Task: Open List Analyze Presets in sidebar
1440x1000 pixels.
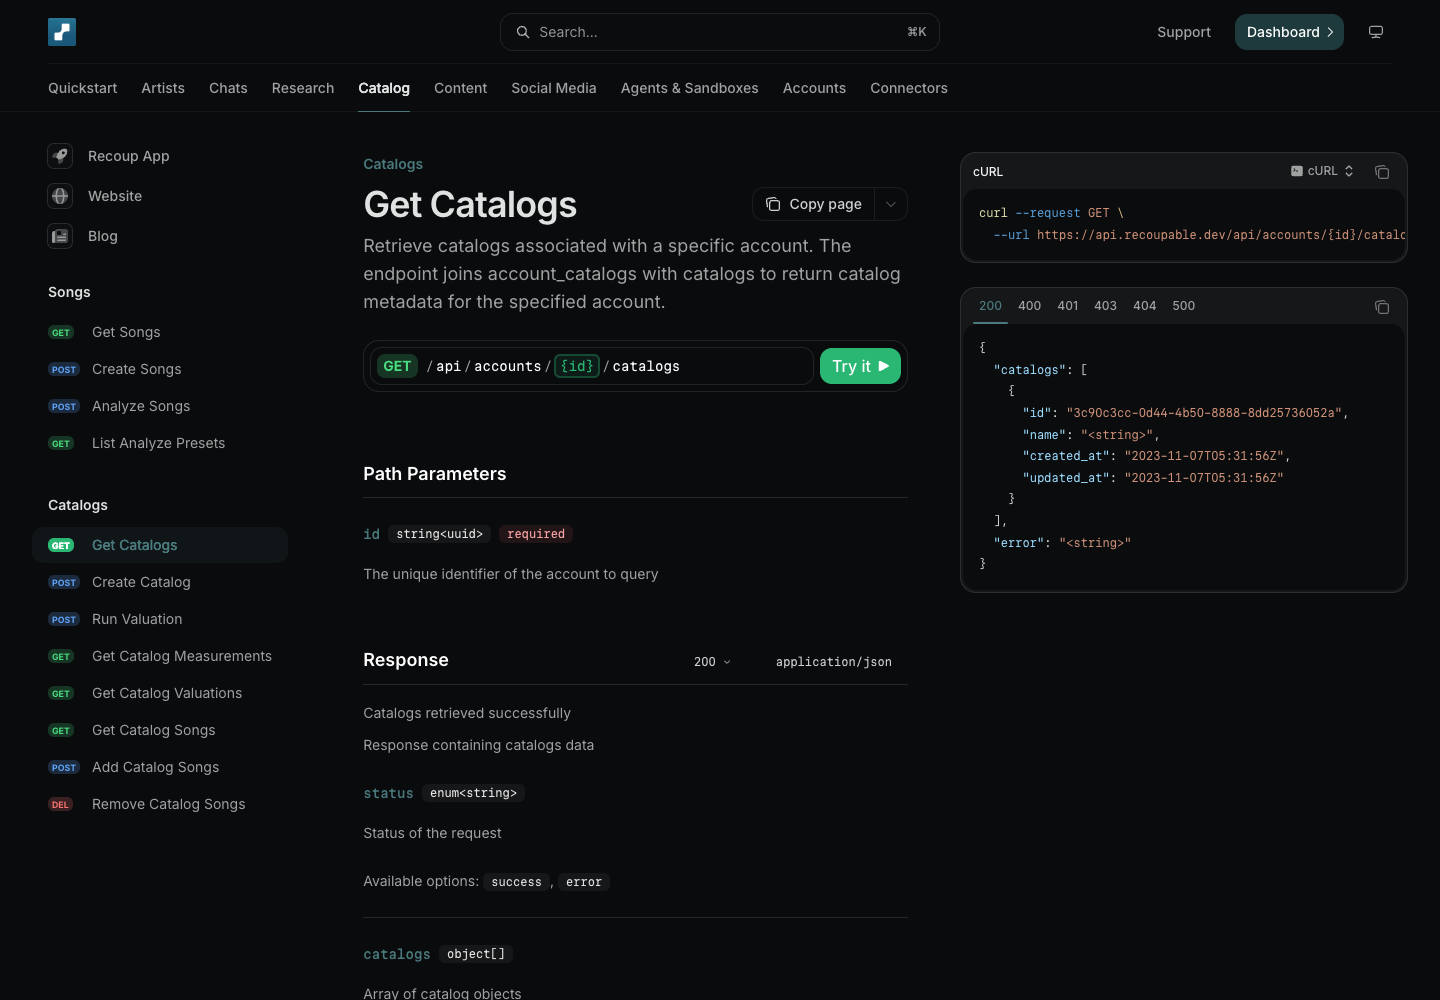Action: click(x=160, y=443)
